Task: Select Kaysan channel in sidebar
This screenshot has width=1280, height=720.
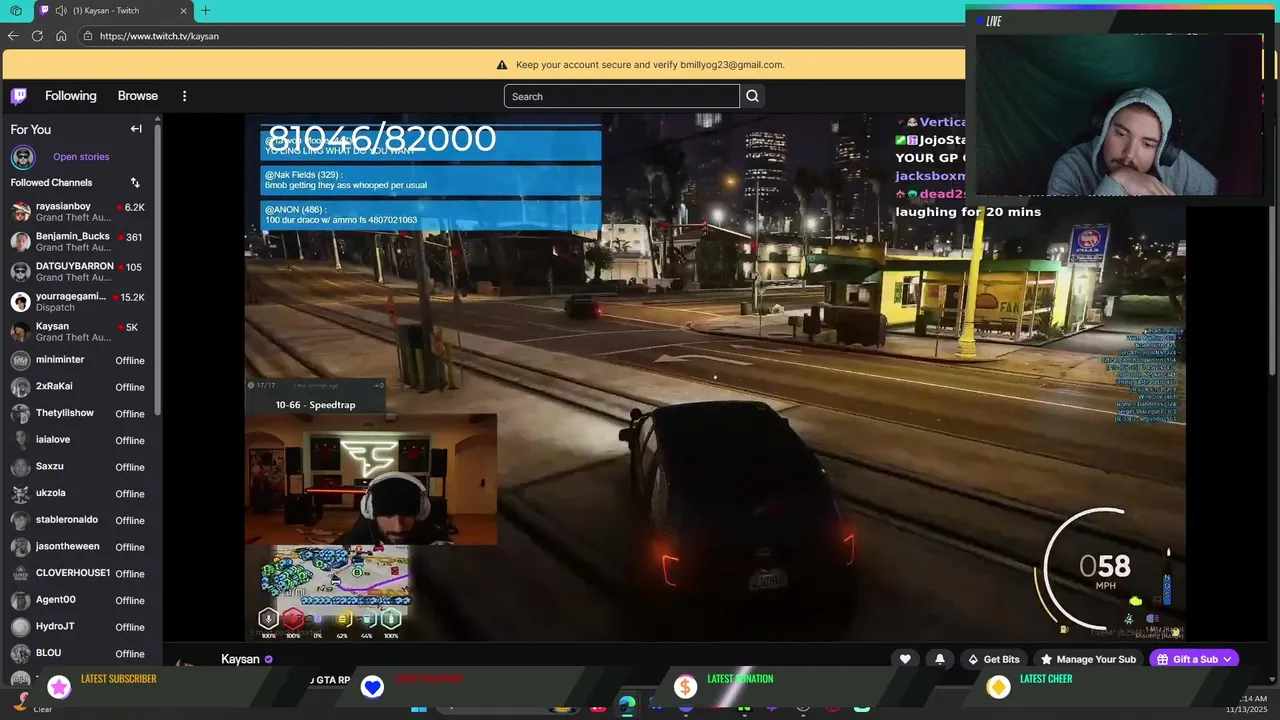Action: tap(78, 332)
